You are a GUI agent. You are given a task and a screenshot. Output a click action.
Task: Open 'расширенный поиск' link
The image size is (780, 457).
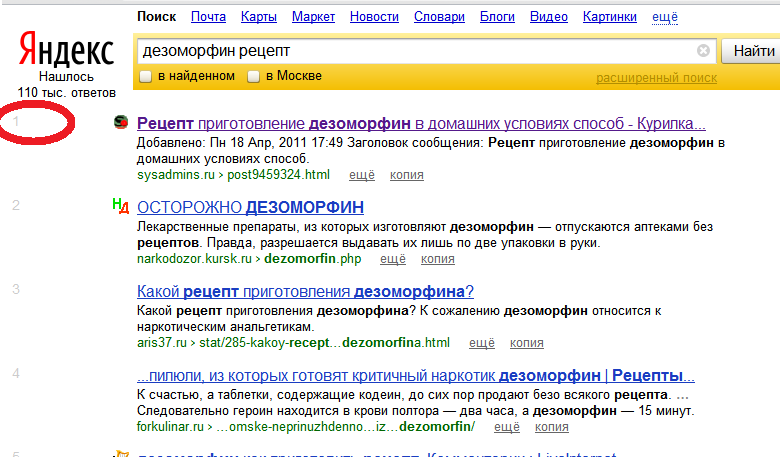point(656,78)
